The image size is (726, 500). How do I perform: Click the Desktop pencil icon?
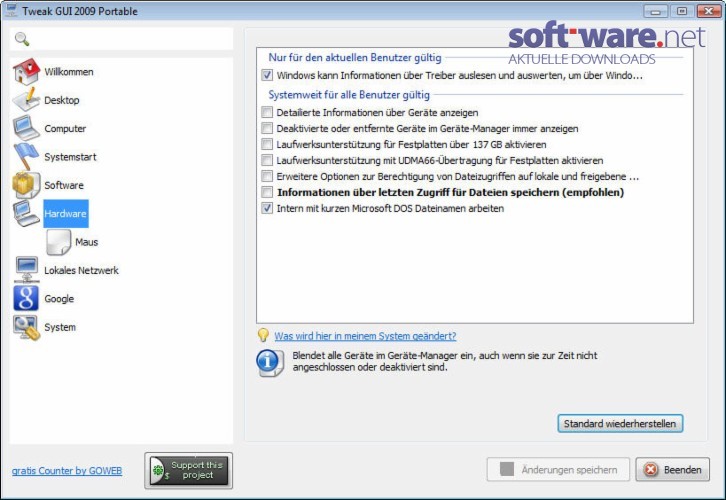click(x=26, y=100)
